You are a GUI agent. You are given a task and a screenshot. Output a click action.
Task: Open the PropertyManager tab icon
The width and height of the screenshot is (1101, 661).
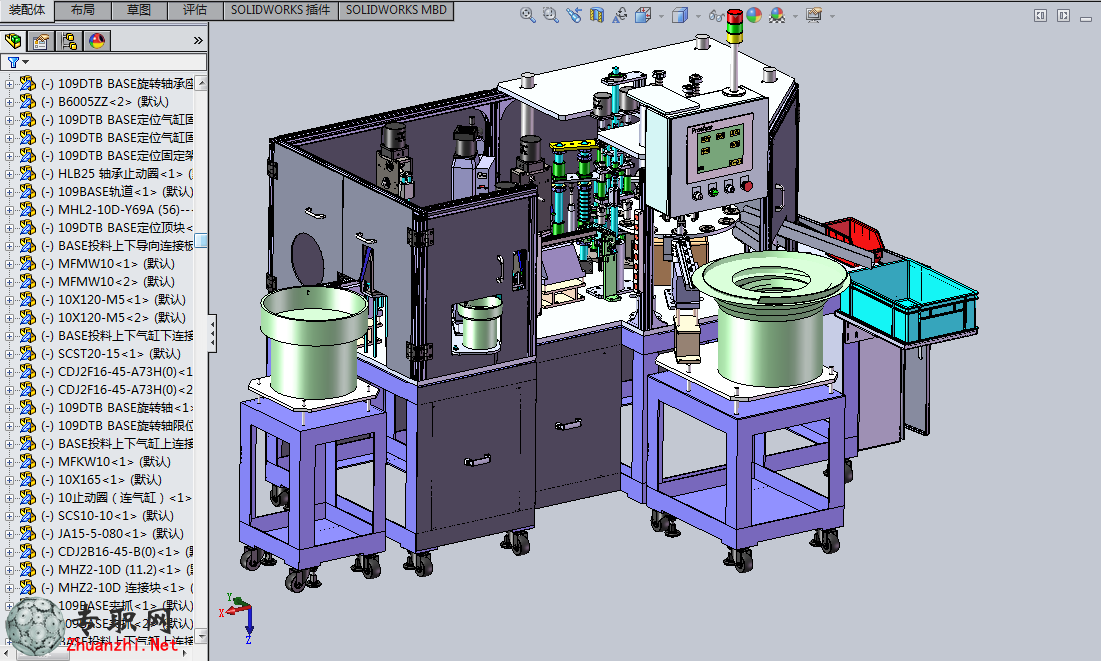[x=41, y=41]
